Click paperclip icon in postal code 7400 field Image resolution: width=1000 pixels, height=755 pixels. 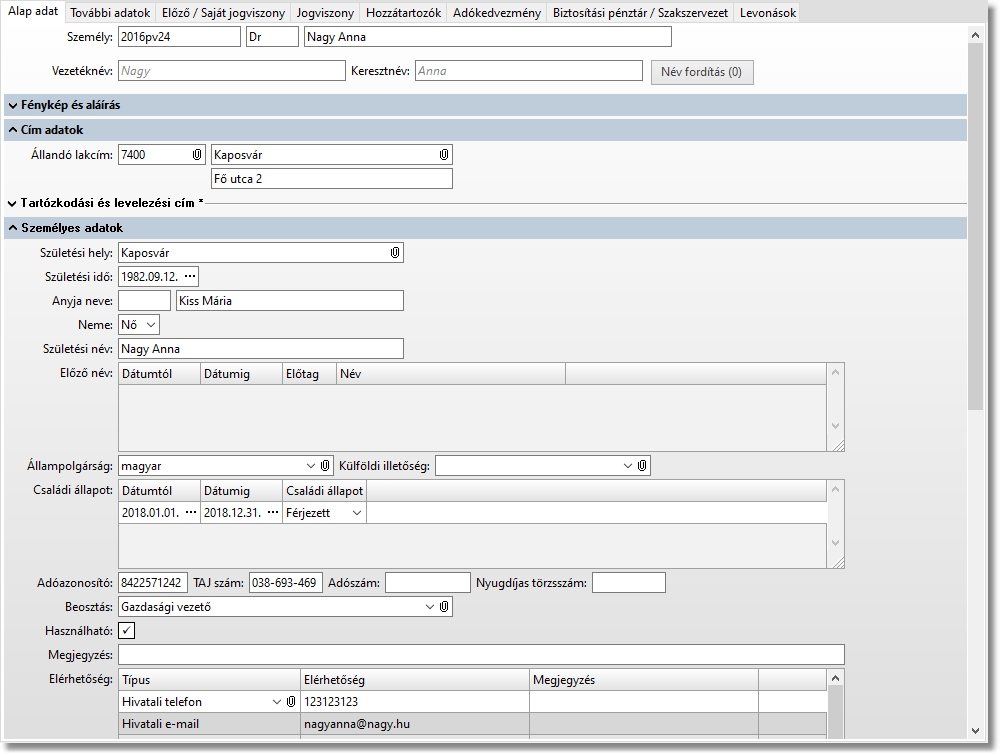pos(197,154)
